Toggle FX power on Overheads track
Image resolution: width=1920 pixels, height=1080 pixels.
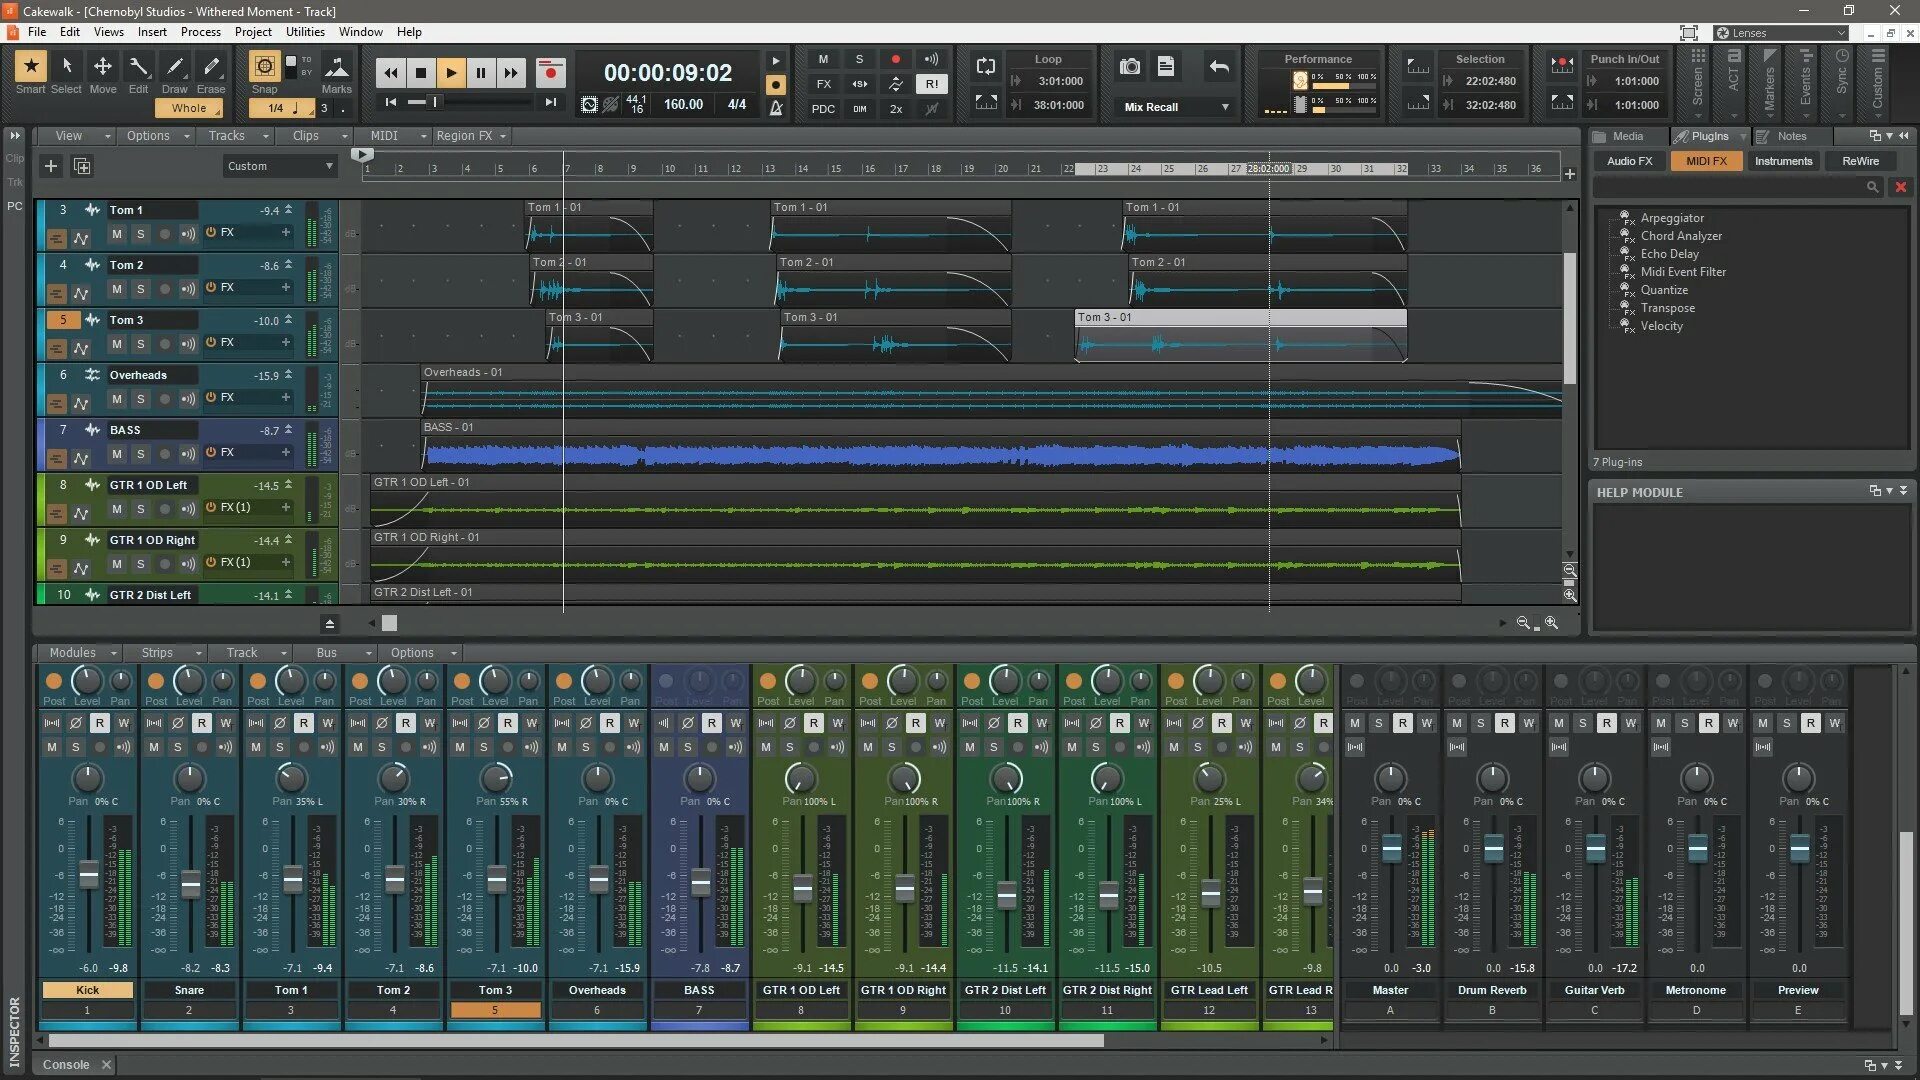pyautogui.click(x=211, y=398)
